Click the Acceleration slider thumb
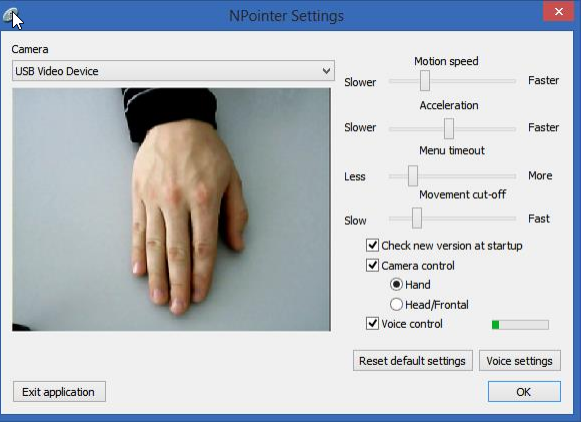The width and height of the screenshot is (581, 424). coord(449,128)
